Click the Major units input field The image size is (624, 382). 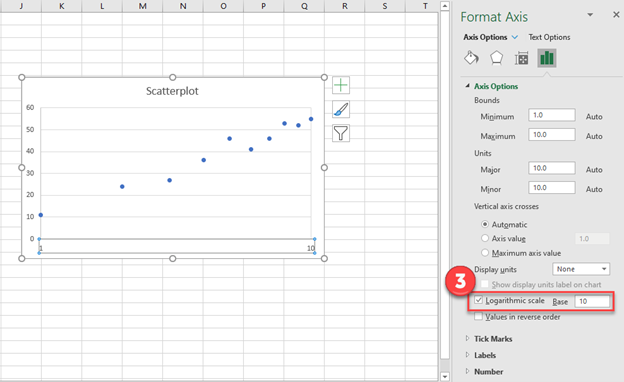[552, 168]
